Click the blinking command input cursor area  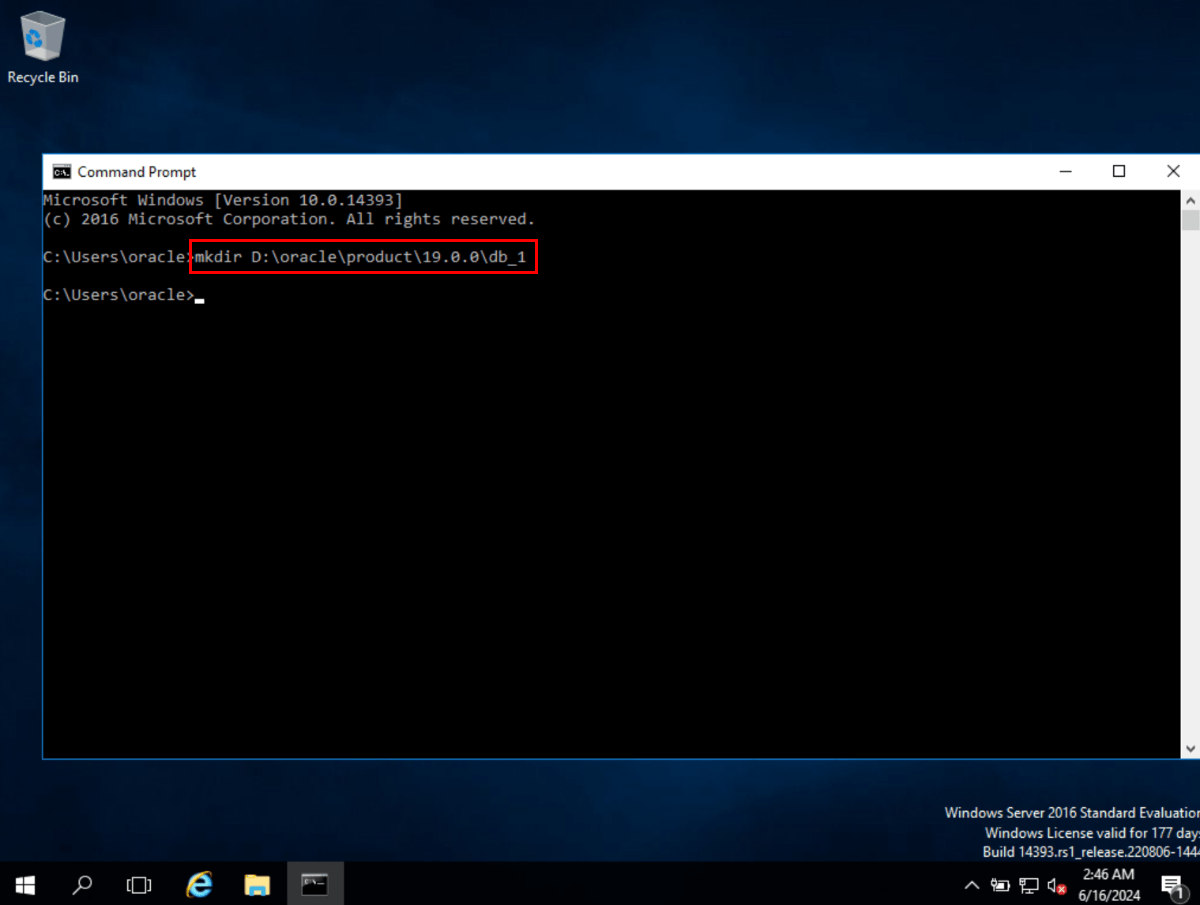point(199,295)
